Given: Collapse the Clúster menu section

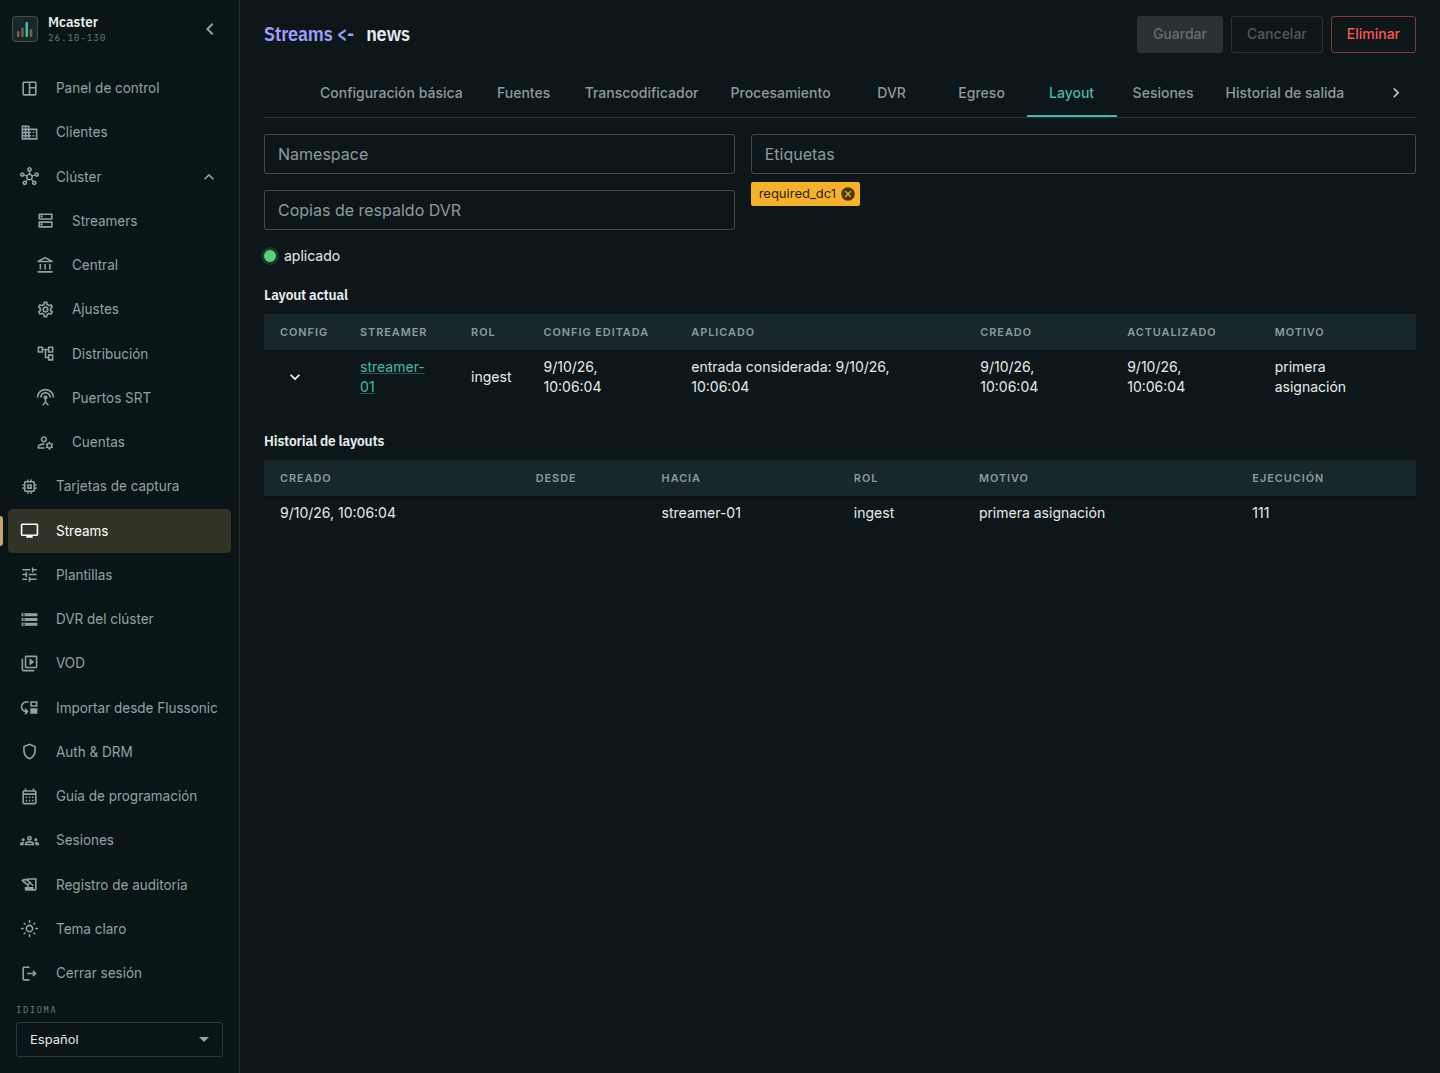Looking at the screenshot, I should point(209,177).
